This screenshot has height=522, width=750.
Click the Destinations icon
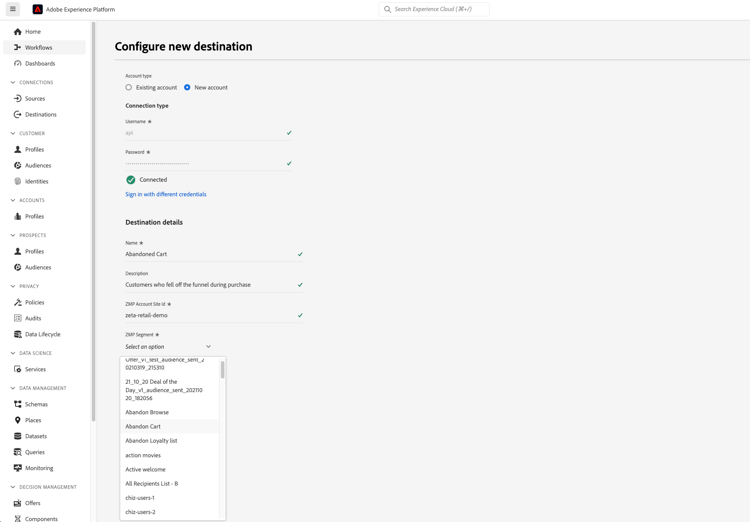[18, 114]
